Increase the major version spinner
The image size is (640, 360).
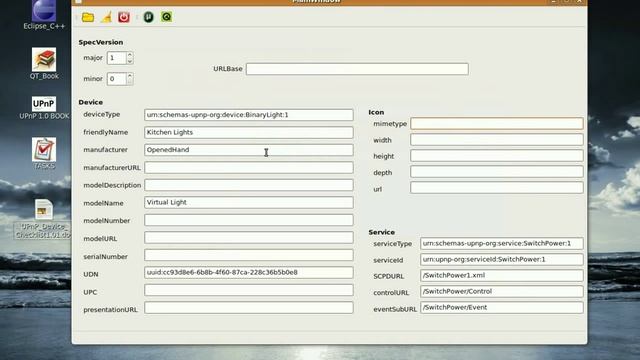pyautogui.click(x=130, y=54)
